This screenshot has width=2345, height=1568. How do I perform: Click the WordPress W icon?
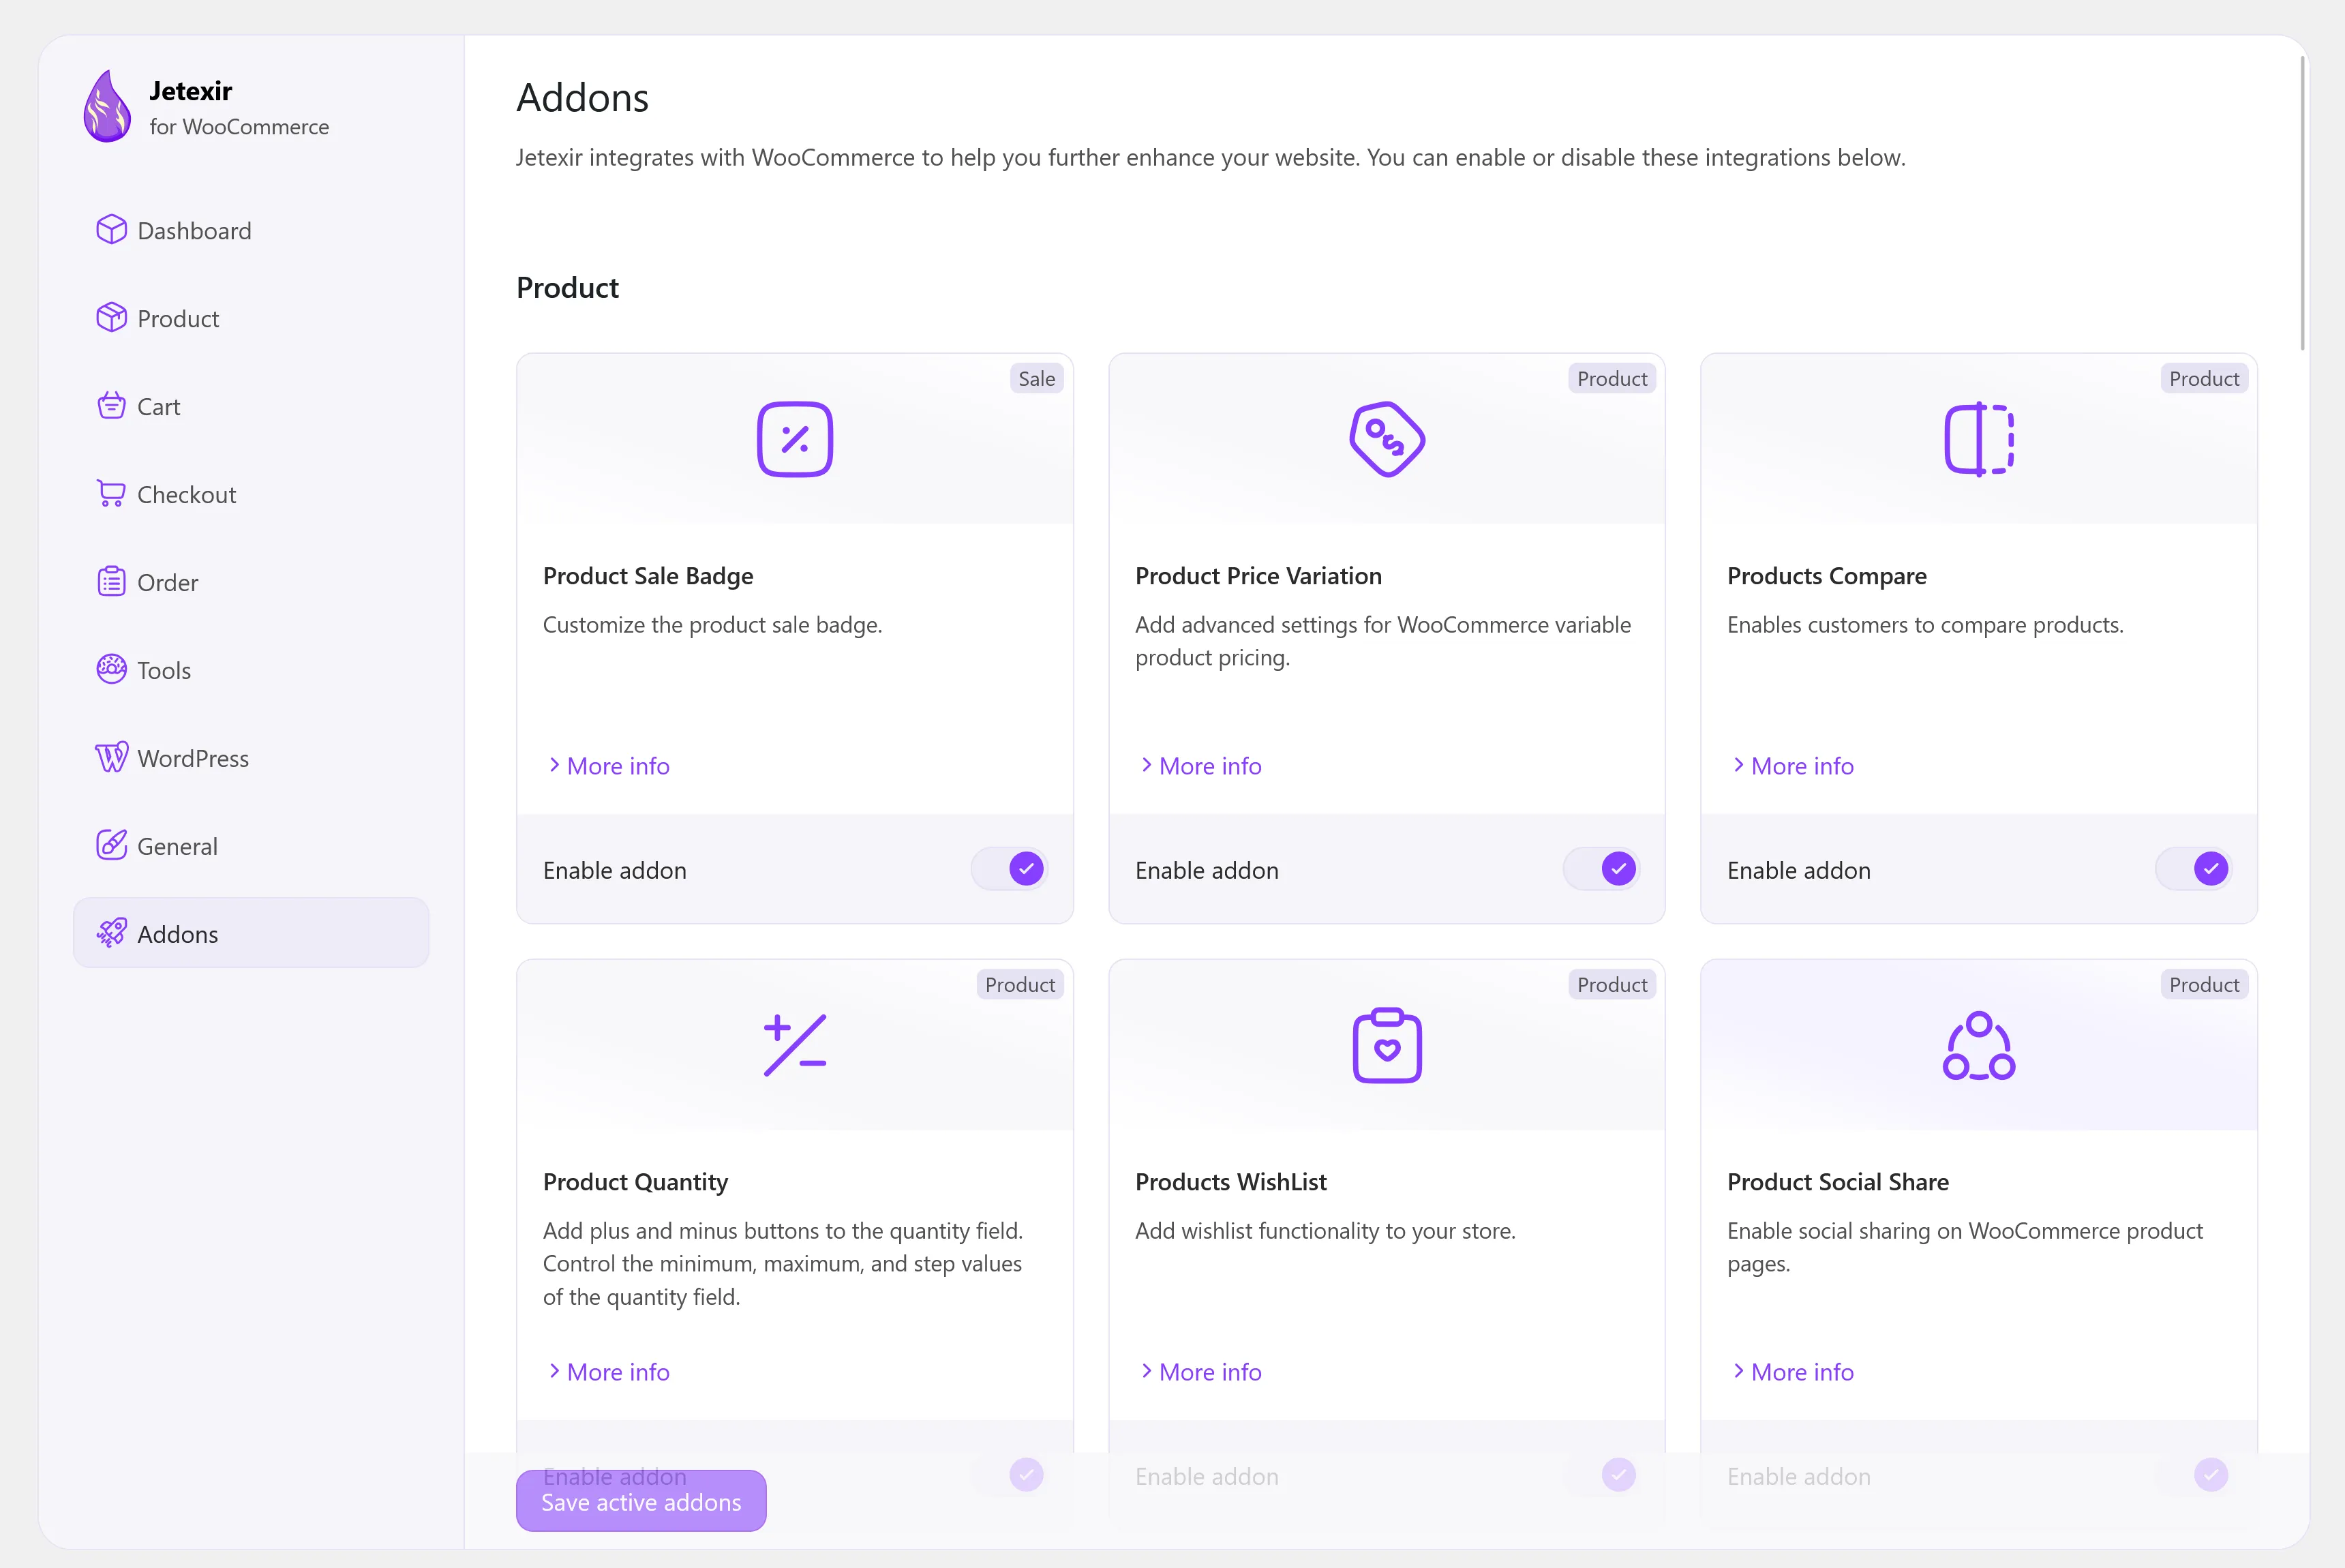click(x=111, y=758)
